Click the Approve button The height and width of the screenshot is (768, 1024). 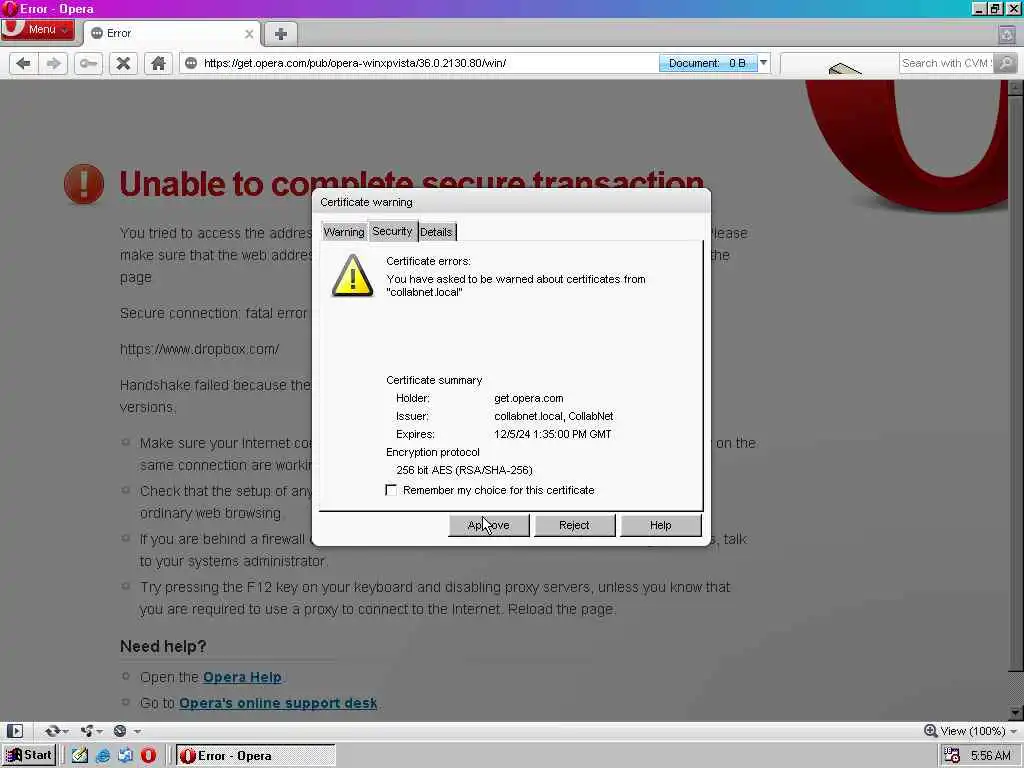pyautogui.click(x=488, y=525)
